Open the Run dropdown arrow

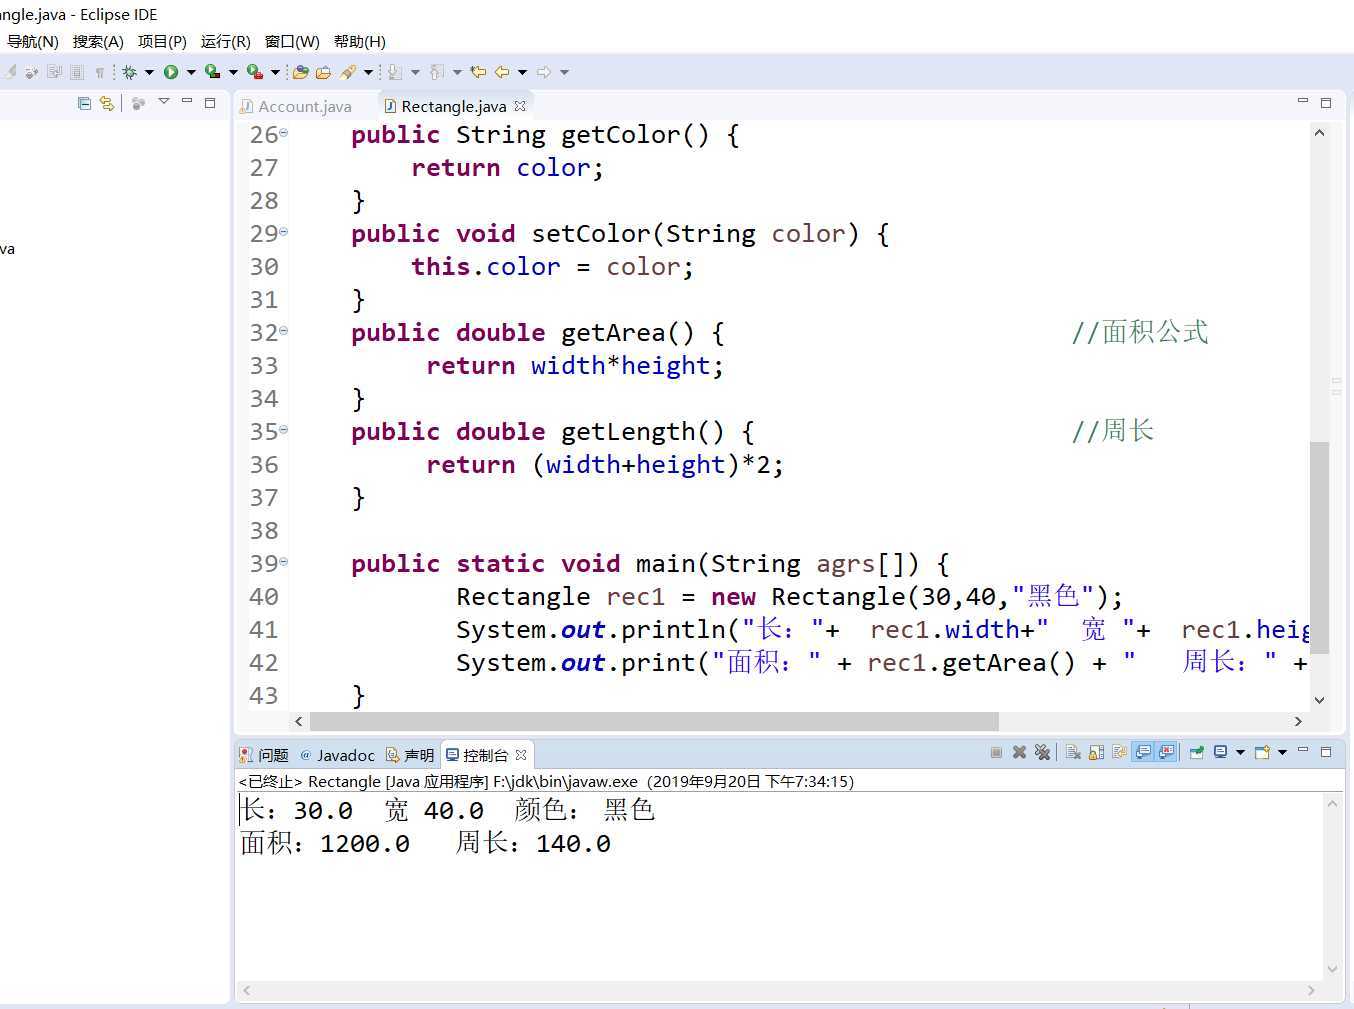pyautogui.click(x=191, y=72)
